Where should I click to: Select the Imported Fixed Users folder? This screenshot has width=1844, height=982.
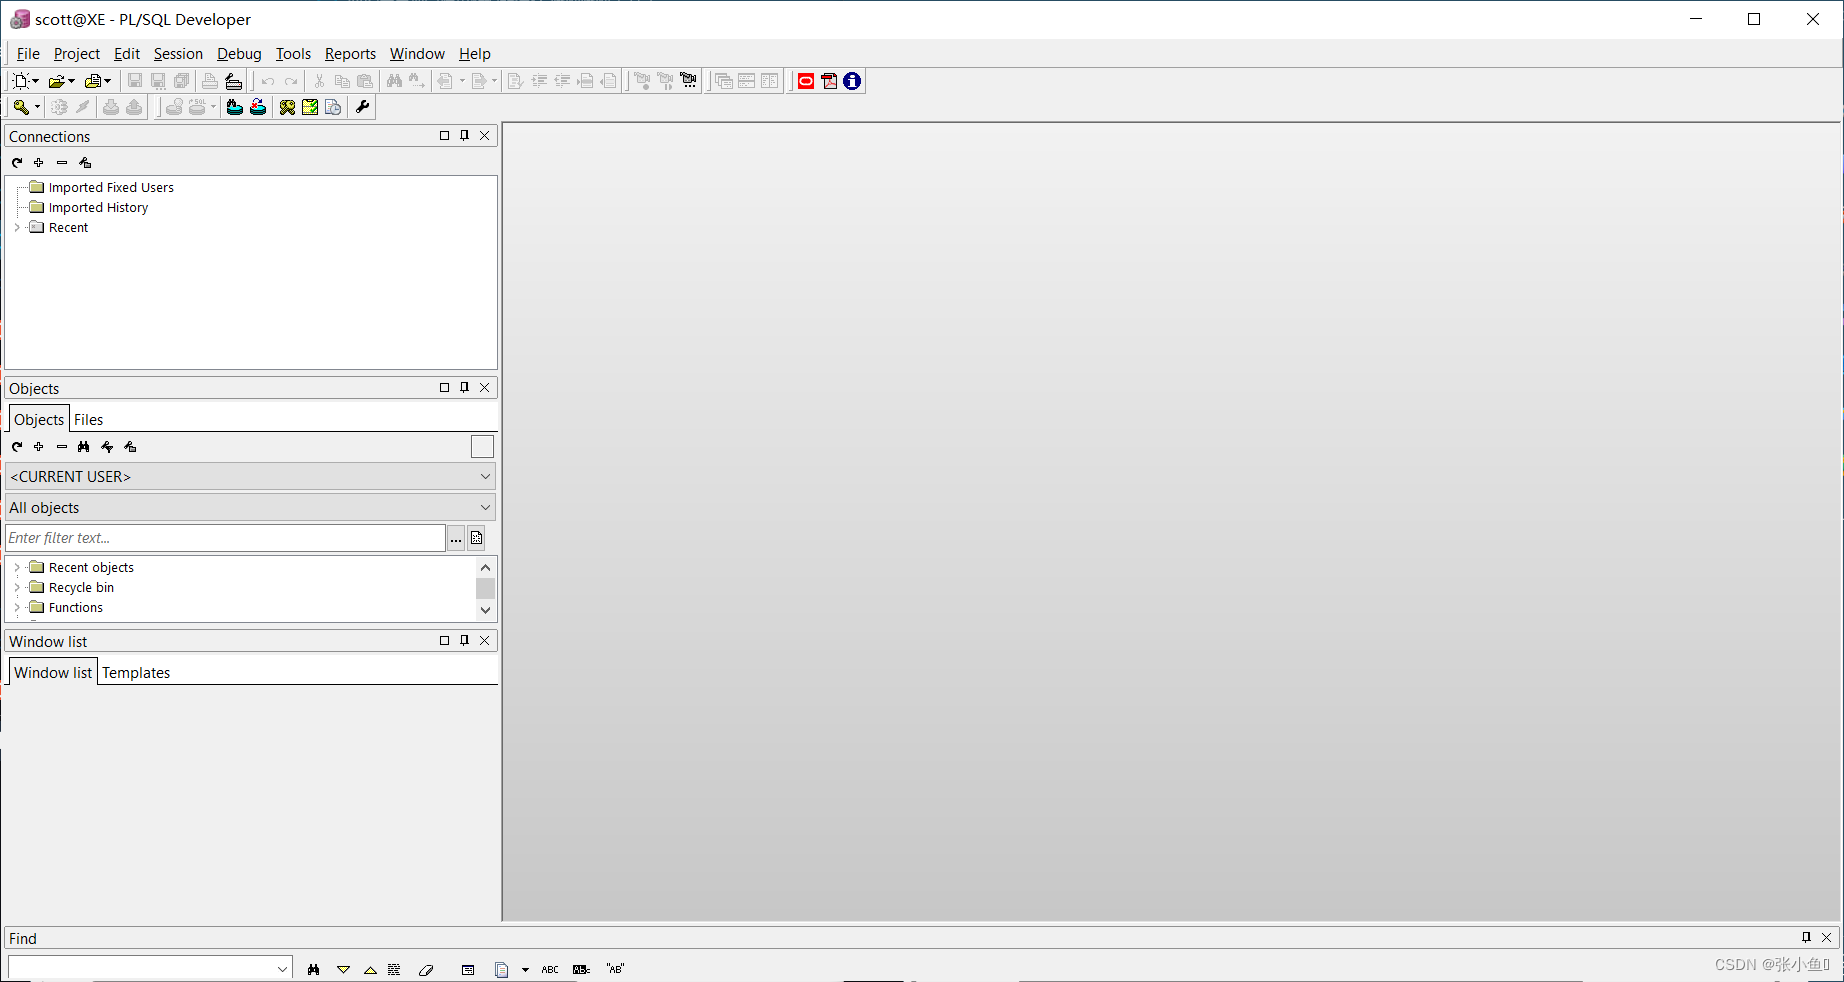click(111, 188)
